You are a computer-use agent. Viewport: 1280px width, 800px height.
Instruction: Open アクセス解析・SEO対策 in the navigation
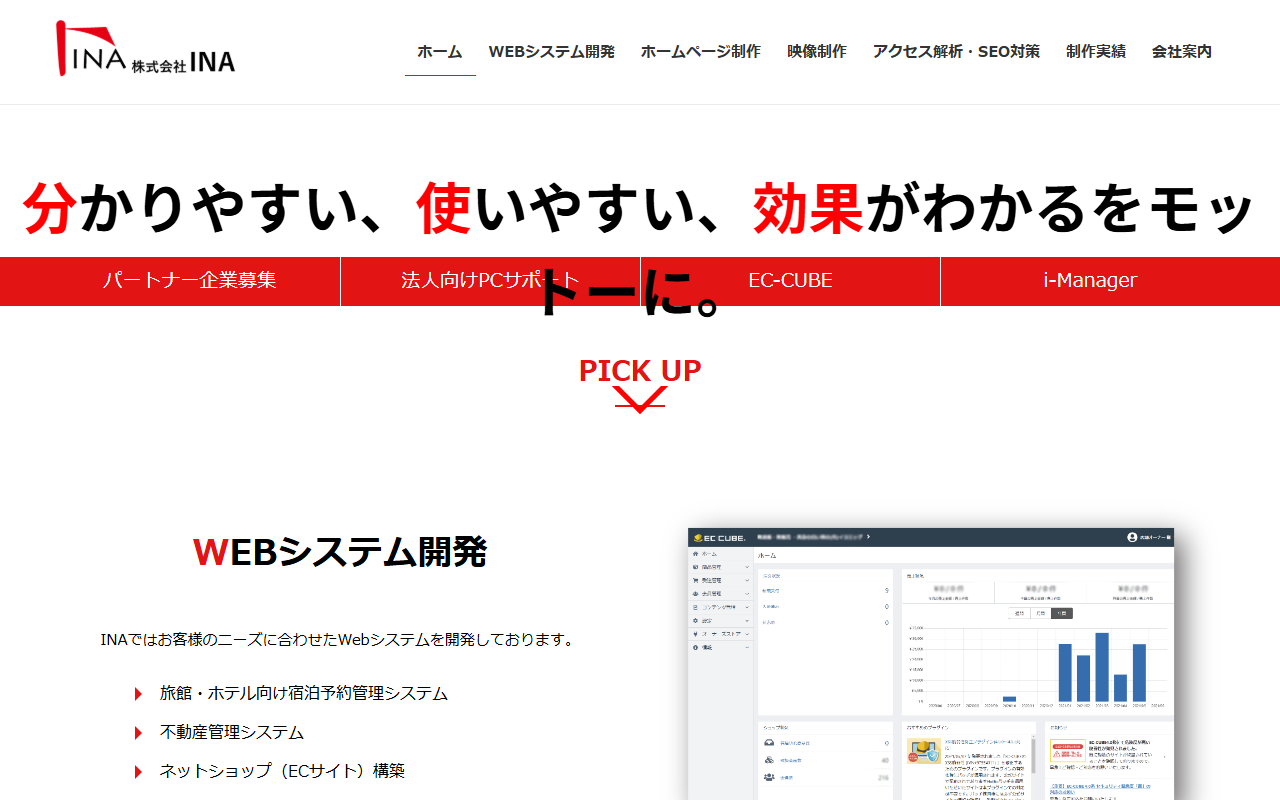pyautogui.click(x=956, y=52)
